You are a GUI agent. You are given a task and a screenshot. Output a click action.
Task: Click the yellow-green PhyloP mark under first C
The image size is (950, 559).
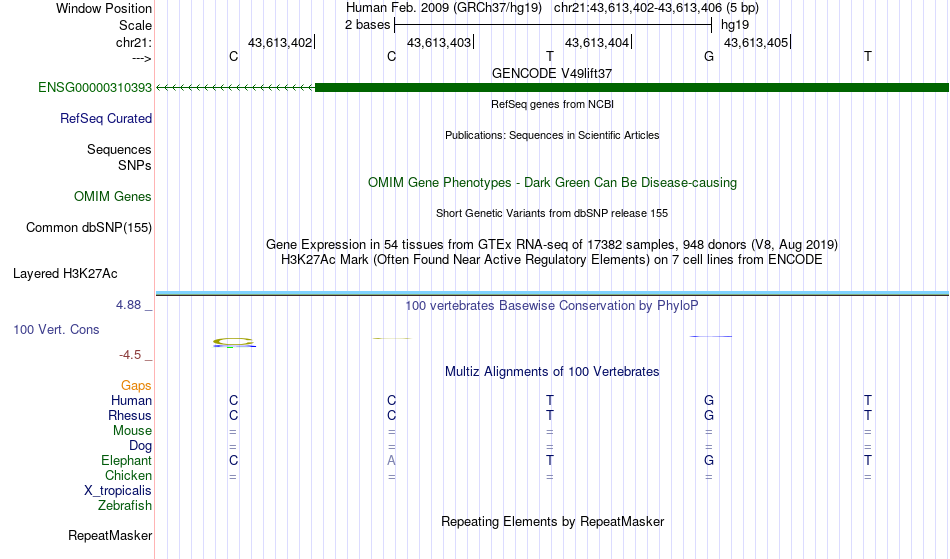234,343
